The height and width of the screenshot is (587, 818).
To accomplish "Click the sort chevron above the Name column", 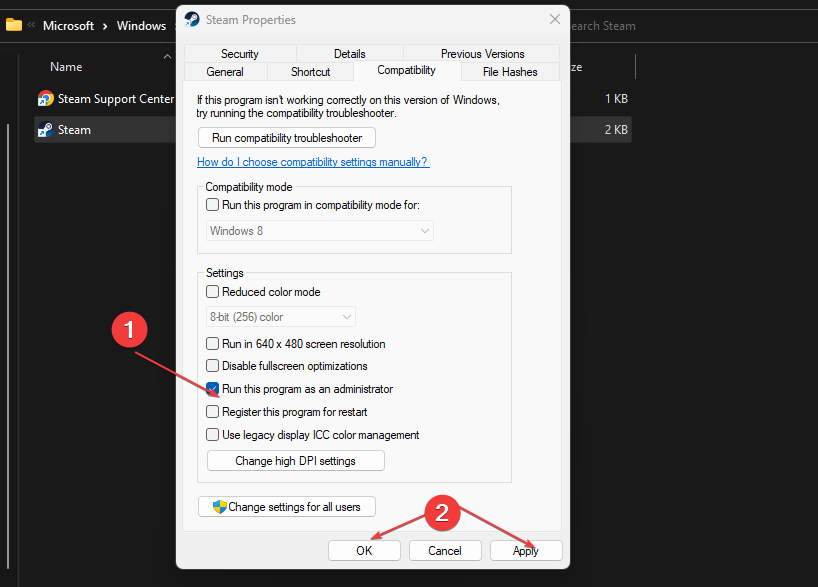I will pos(167,56).
